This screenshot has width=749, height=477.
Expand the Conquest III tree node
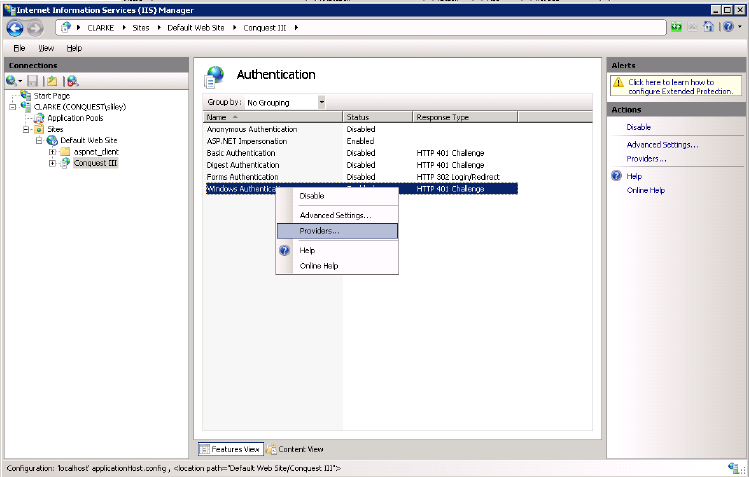pyautogui.click(x=52, y=163)
